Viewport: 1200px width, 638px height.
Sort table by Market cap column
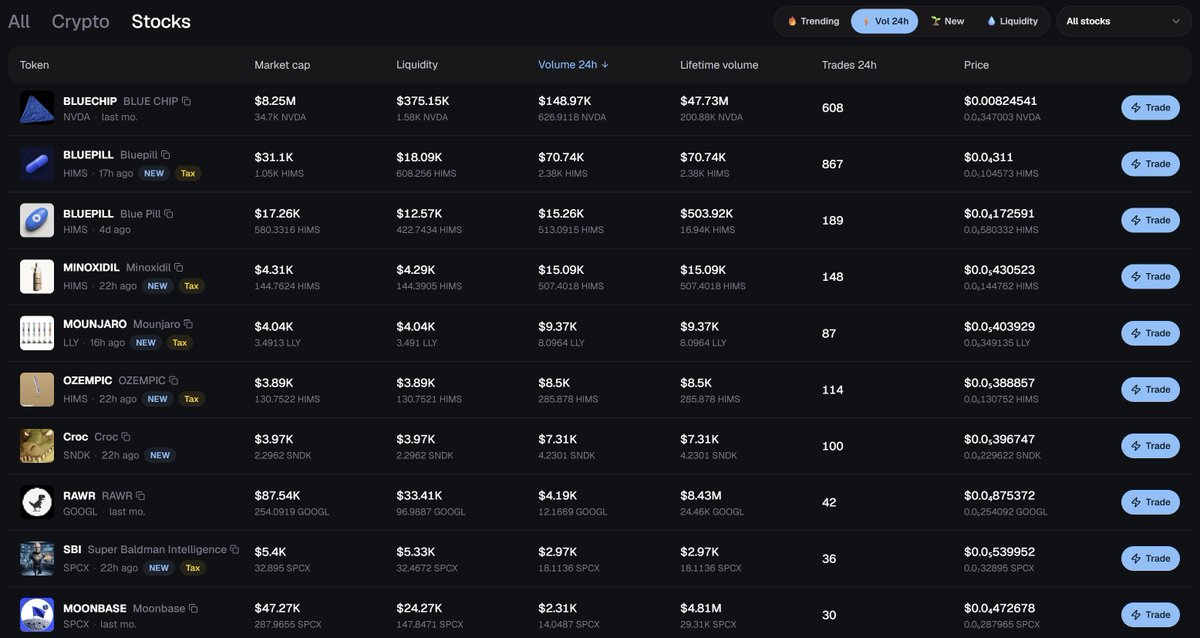[282, 65]
